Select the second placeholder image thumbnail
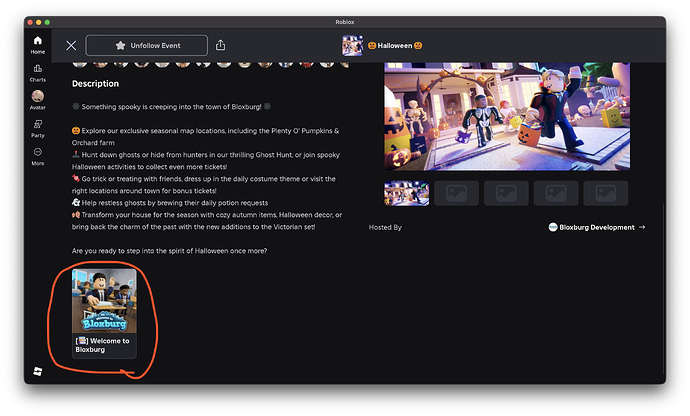 pos(456,193)
